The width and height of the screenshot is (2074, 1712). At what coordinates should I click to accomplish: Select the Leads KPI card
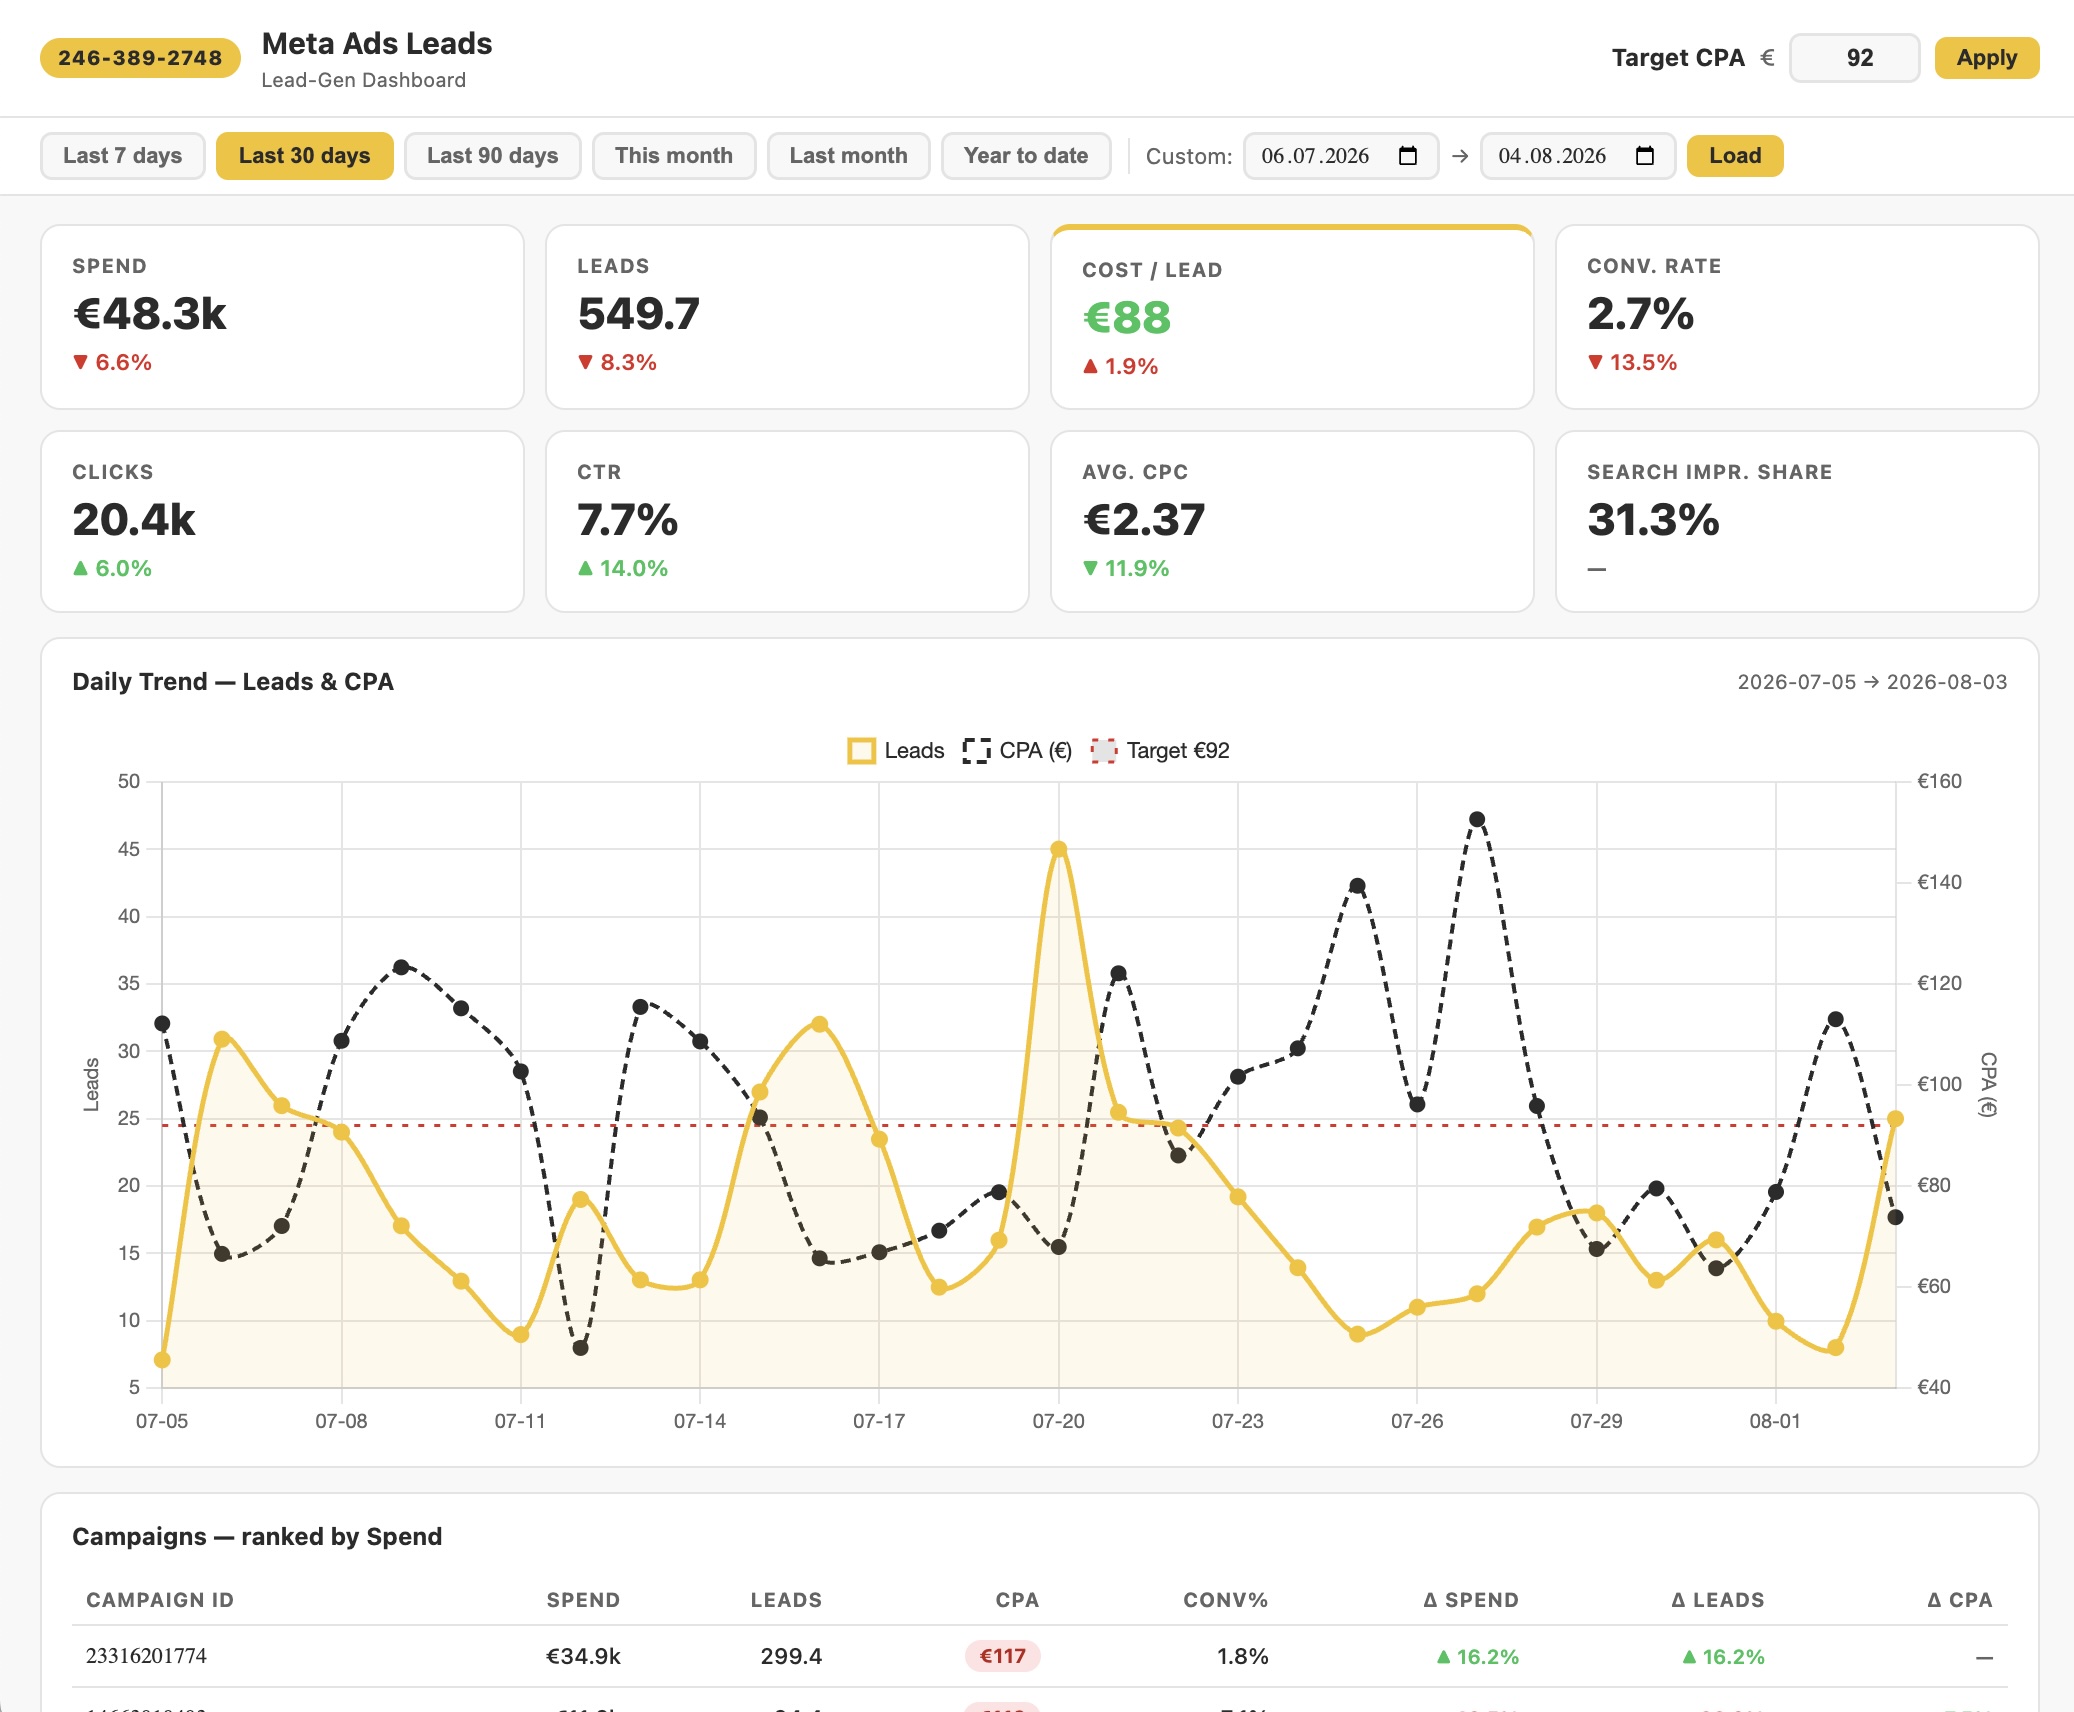(788, 317)
